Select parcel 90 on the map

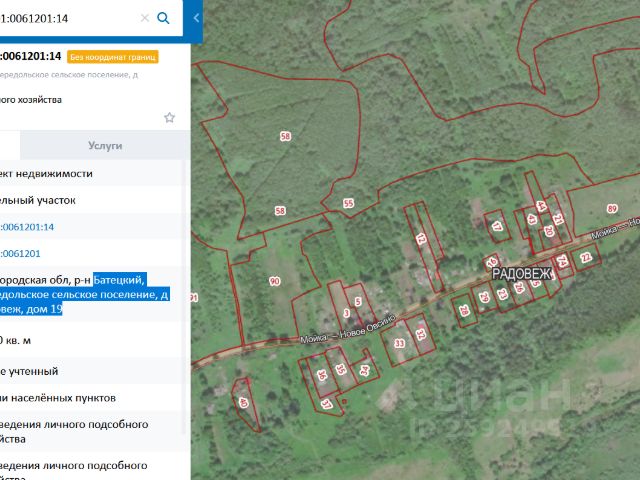point(275,281)
